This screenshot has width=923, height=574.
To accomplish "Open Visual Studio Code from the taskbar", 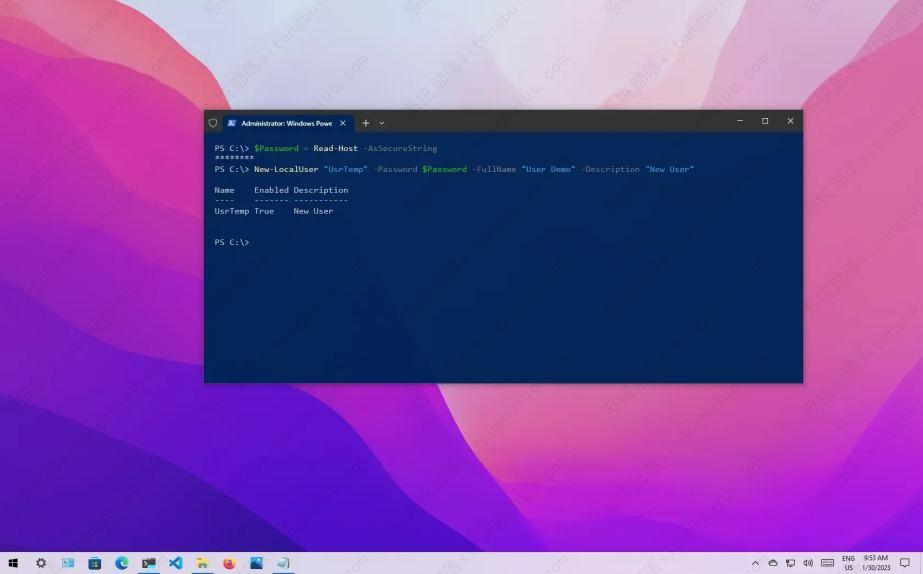I will [x=175, y=563].
